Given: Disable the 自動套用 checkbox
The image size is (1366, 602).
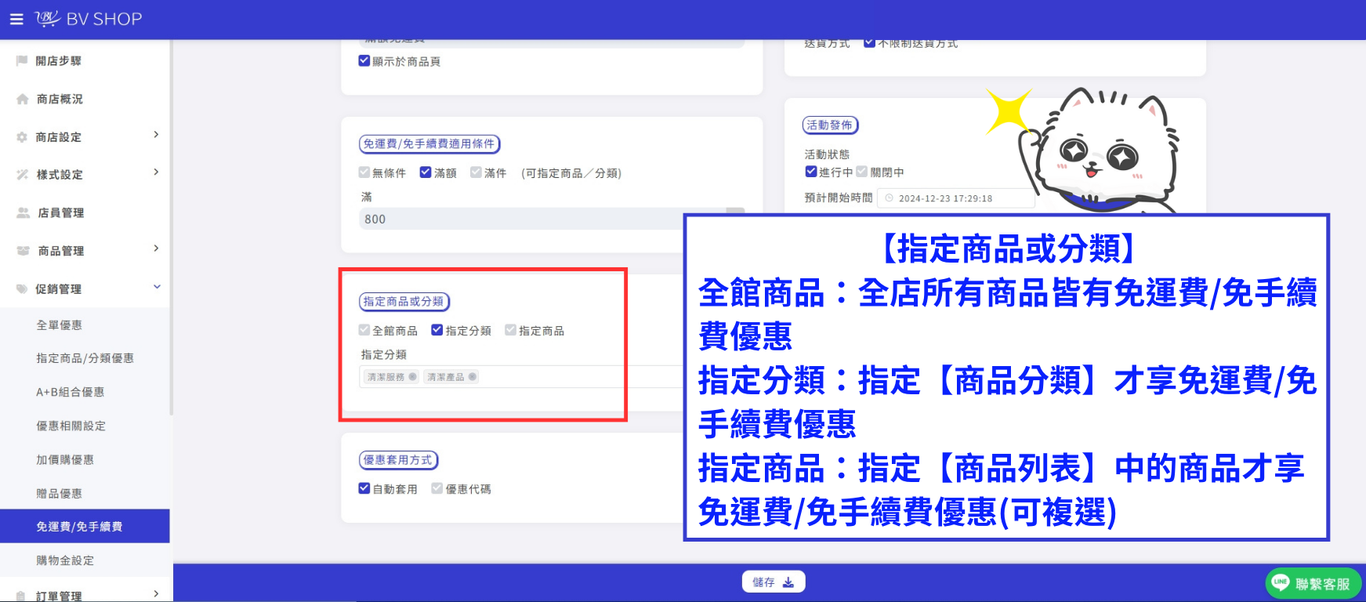Looking at the screenshot, I should point(364,489).
